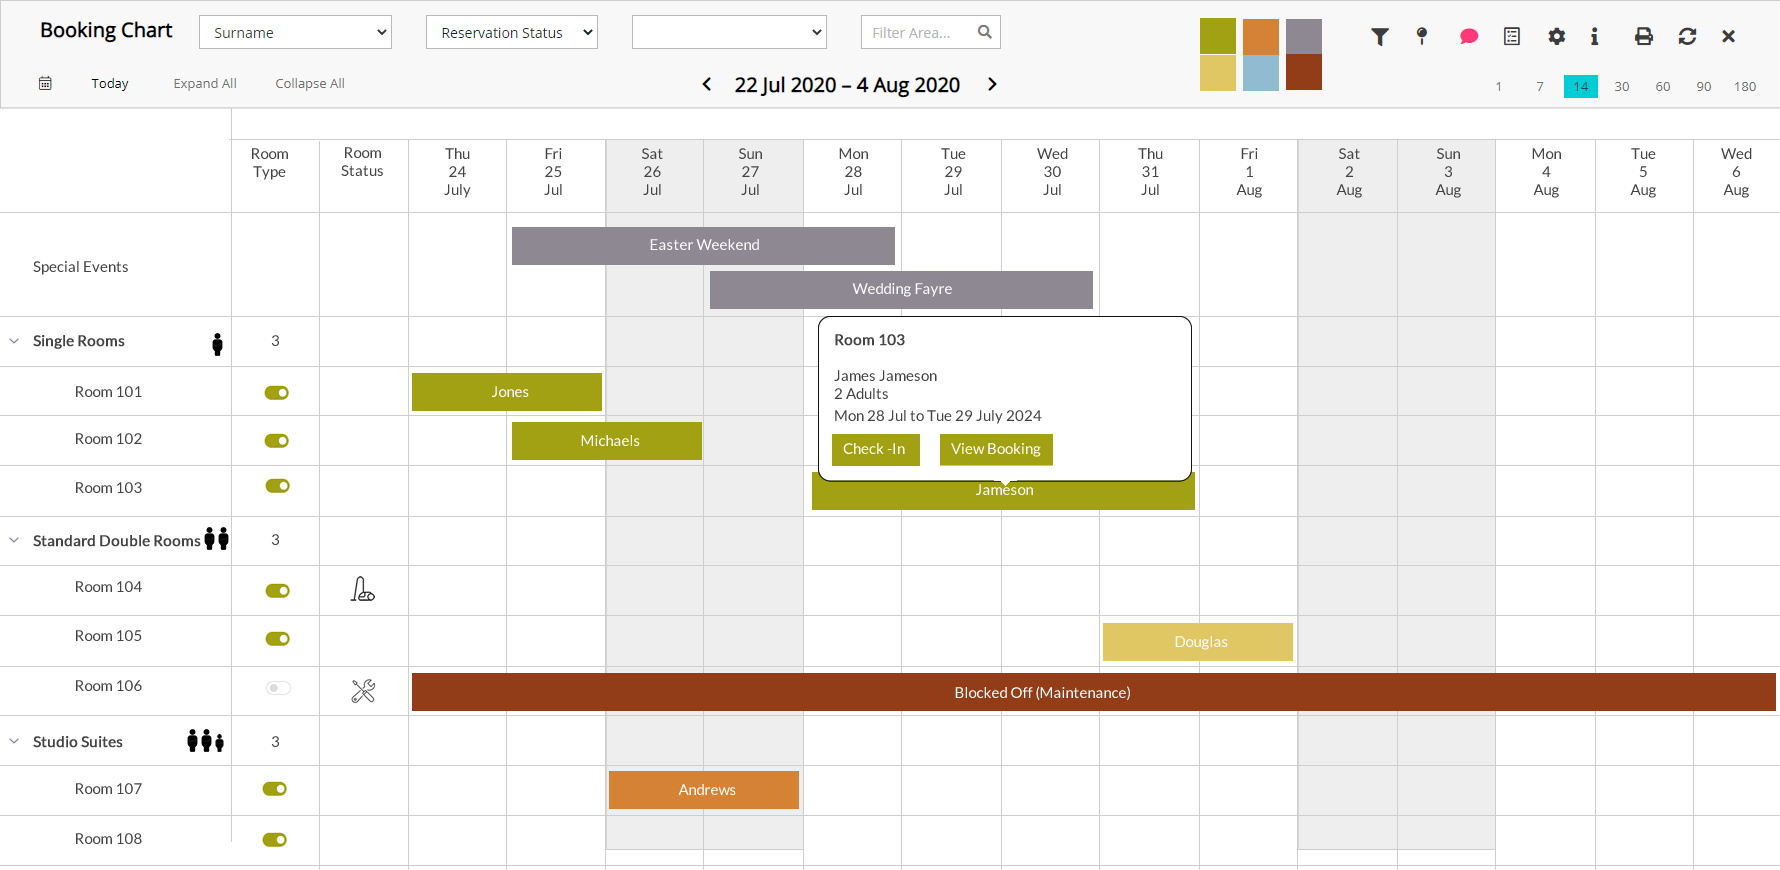Refresh the booking chart
Screen dimensions: 1780x870
click(1687, 37)
